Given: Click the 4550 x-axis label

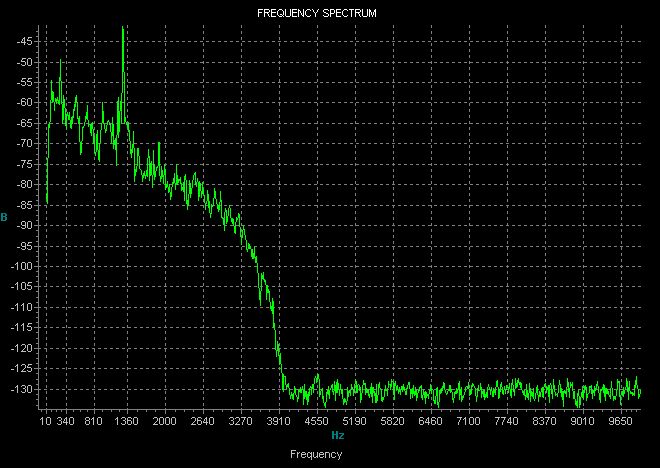Looking at the screenshot, I should [x=317, y=421].
